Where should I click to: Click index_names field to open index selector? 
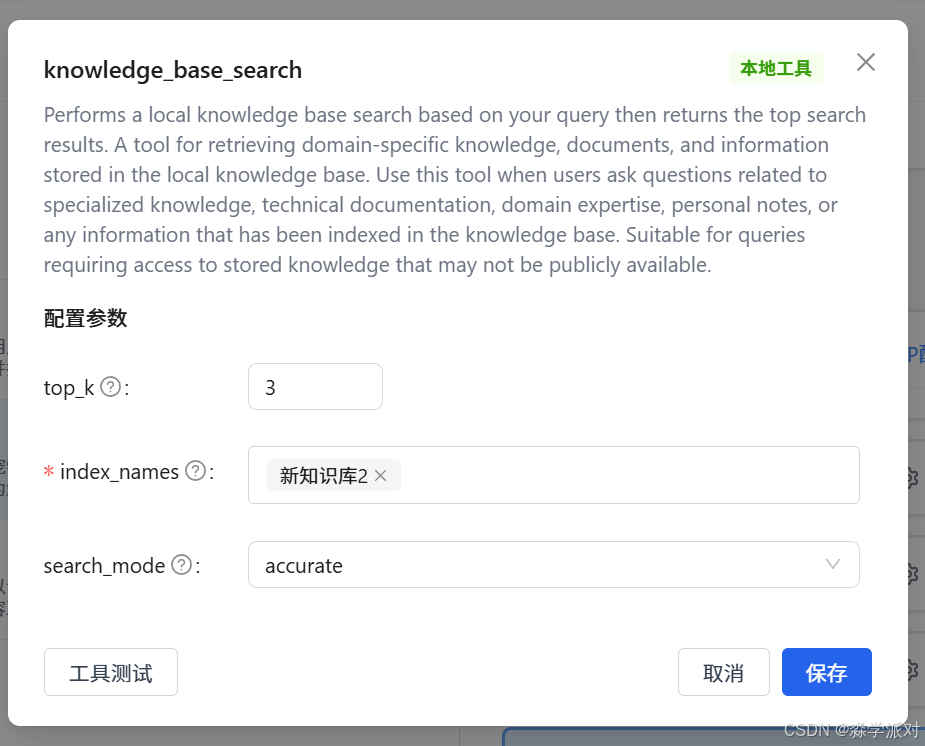[x=600, y=475]
